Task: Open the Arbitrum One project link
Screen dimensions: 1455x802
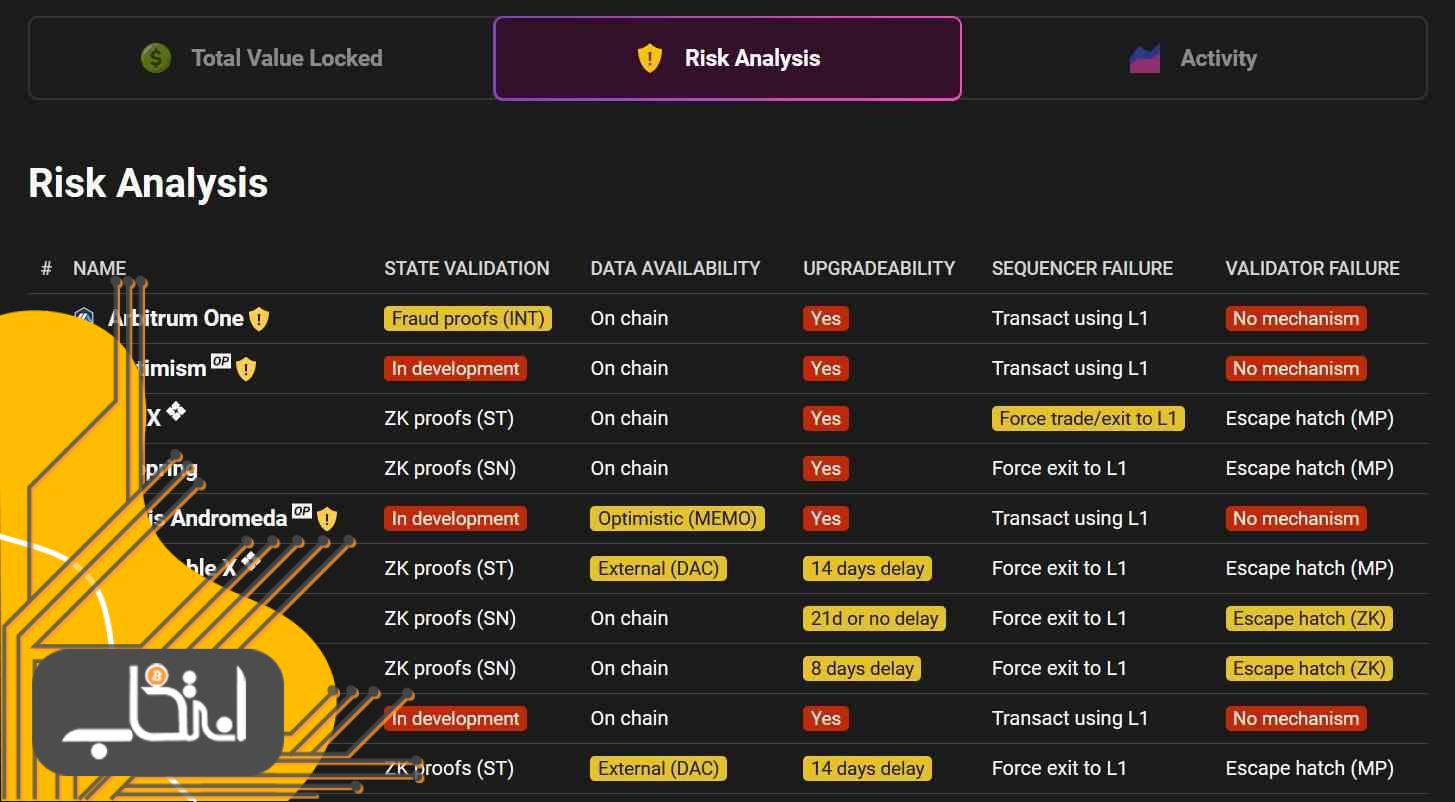Action: pos(176,318)
